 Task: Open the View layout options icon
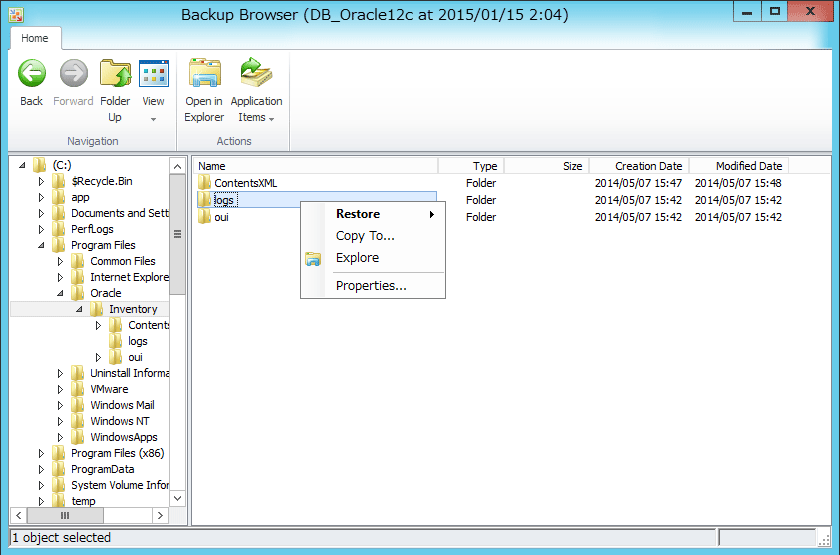point(153,73)
